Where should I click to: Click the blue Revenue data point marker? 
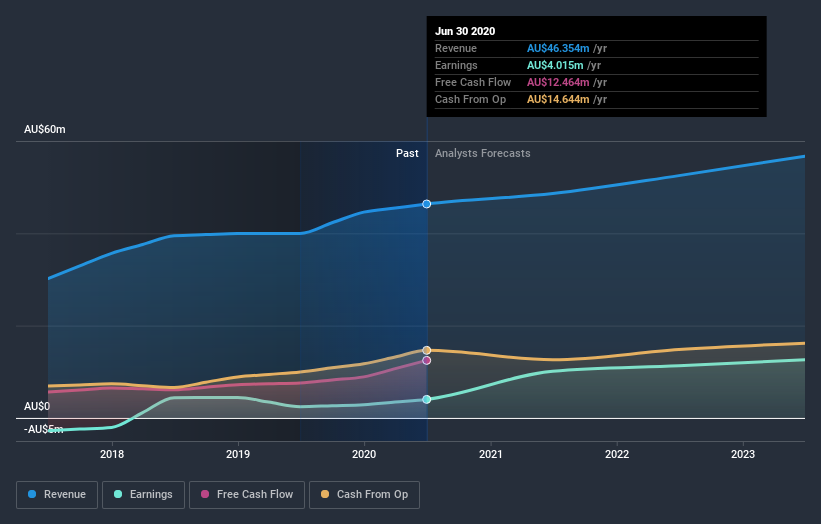(427, 204)
